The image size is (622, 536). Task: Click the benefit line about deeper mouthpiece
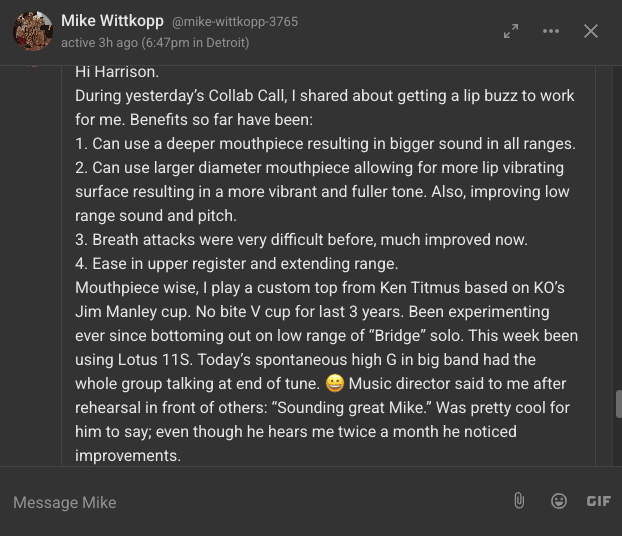[325, 144]
